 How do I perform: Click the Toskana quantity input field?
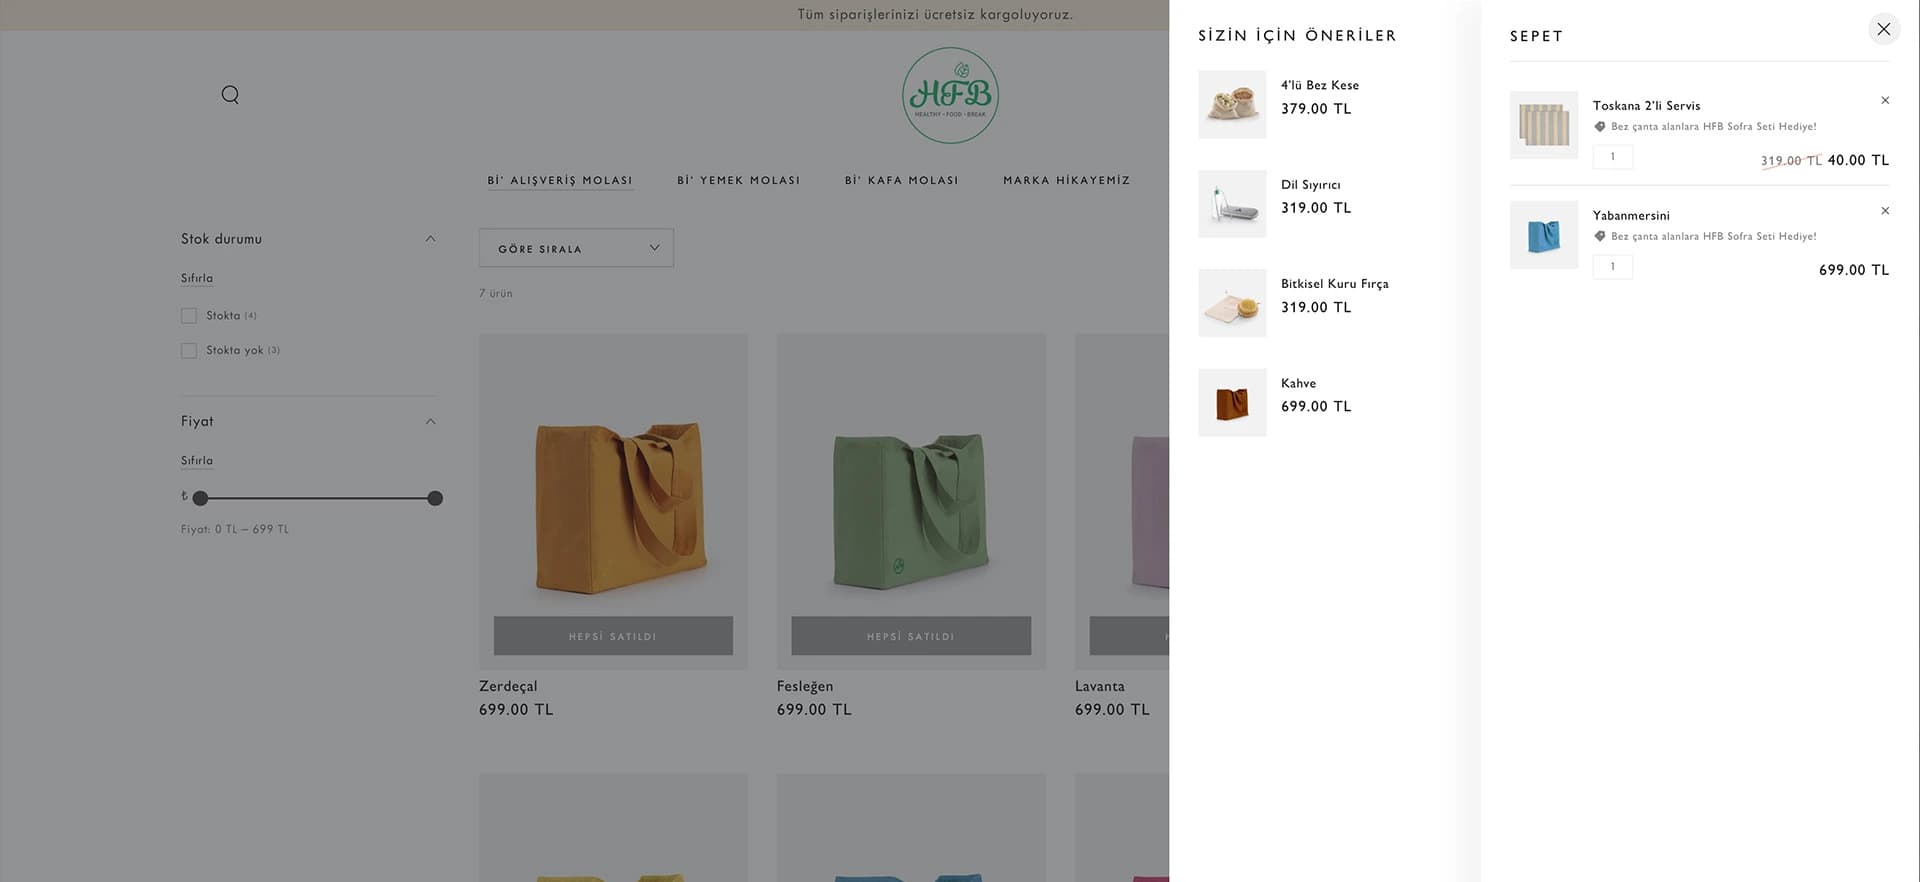coord(1613,157)
